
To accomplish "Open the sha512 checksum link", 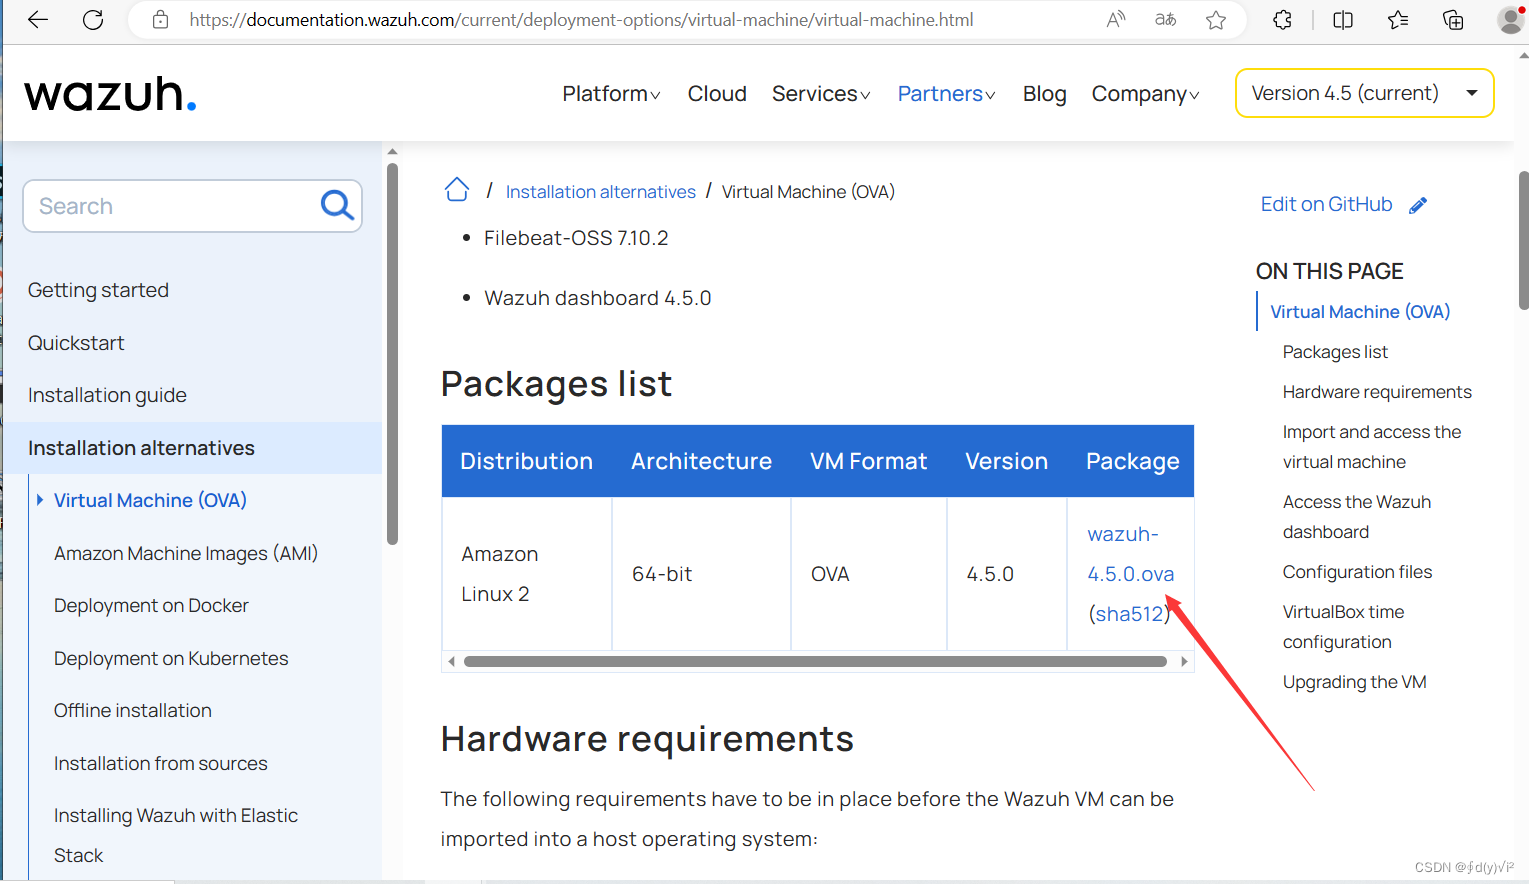I will [x=1128, y=614].
